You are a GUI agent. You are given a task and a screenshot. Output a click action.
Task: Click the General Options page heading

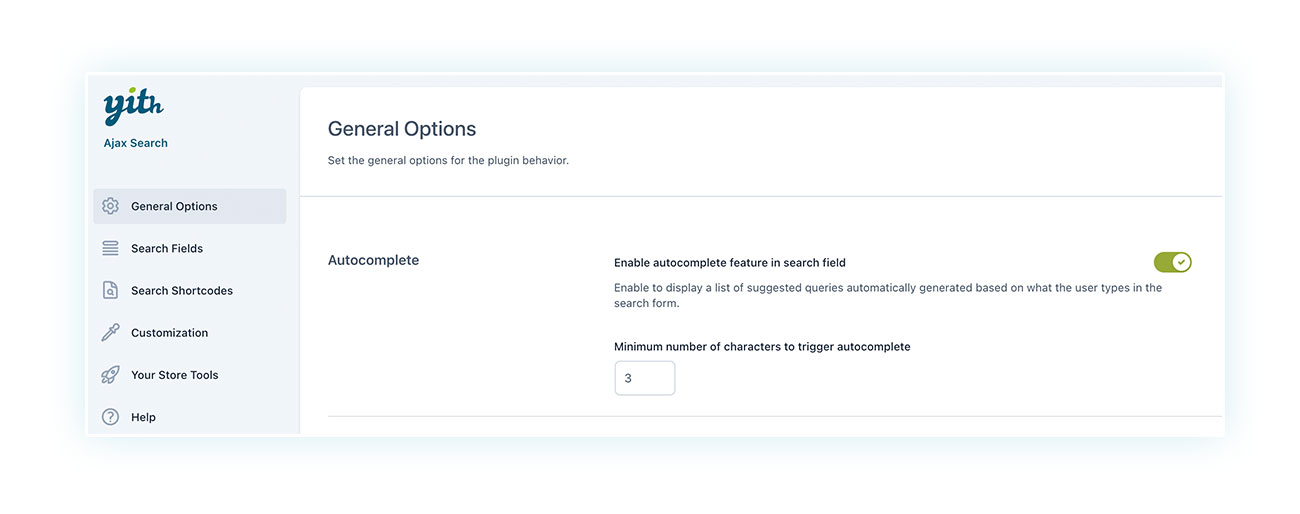402,129
